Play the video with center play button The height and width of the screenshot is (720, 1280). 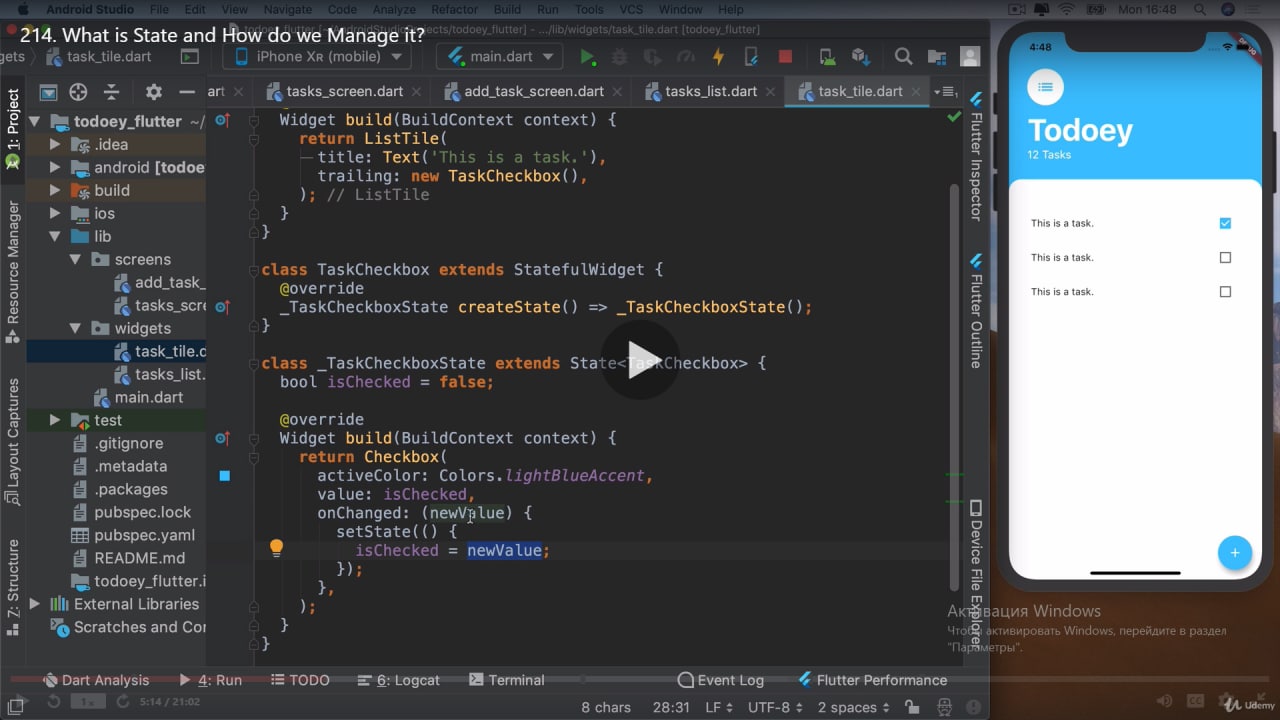click(x=640, y=360)
